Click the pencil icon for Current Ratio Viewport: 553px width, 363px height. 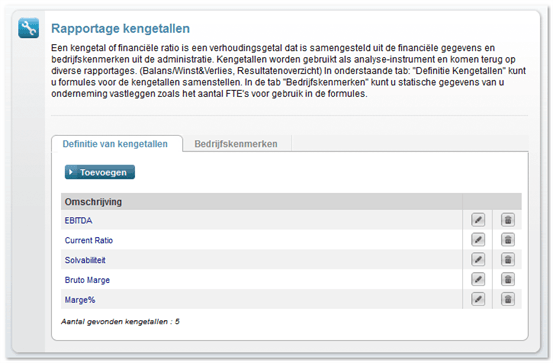[478, 240]
